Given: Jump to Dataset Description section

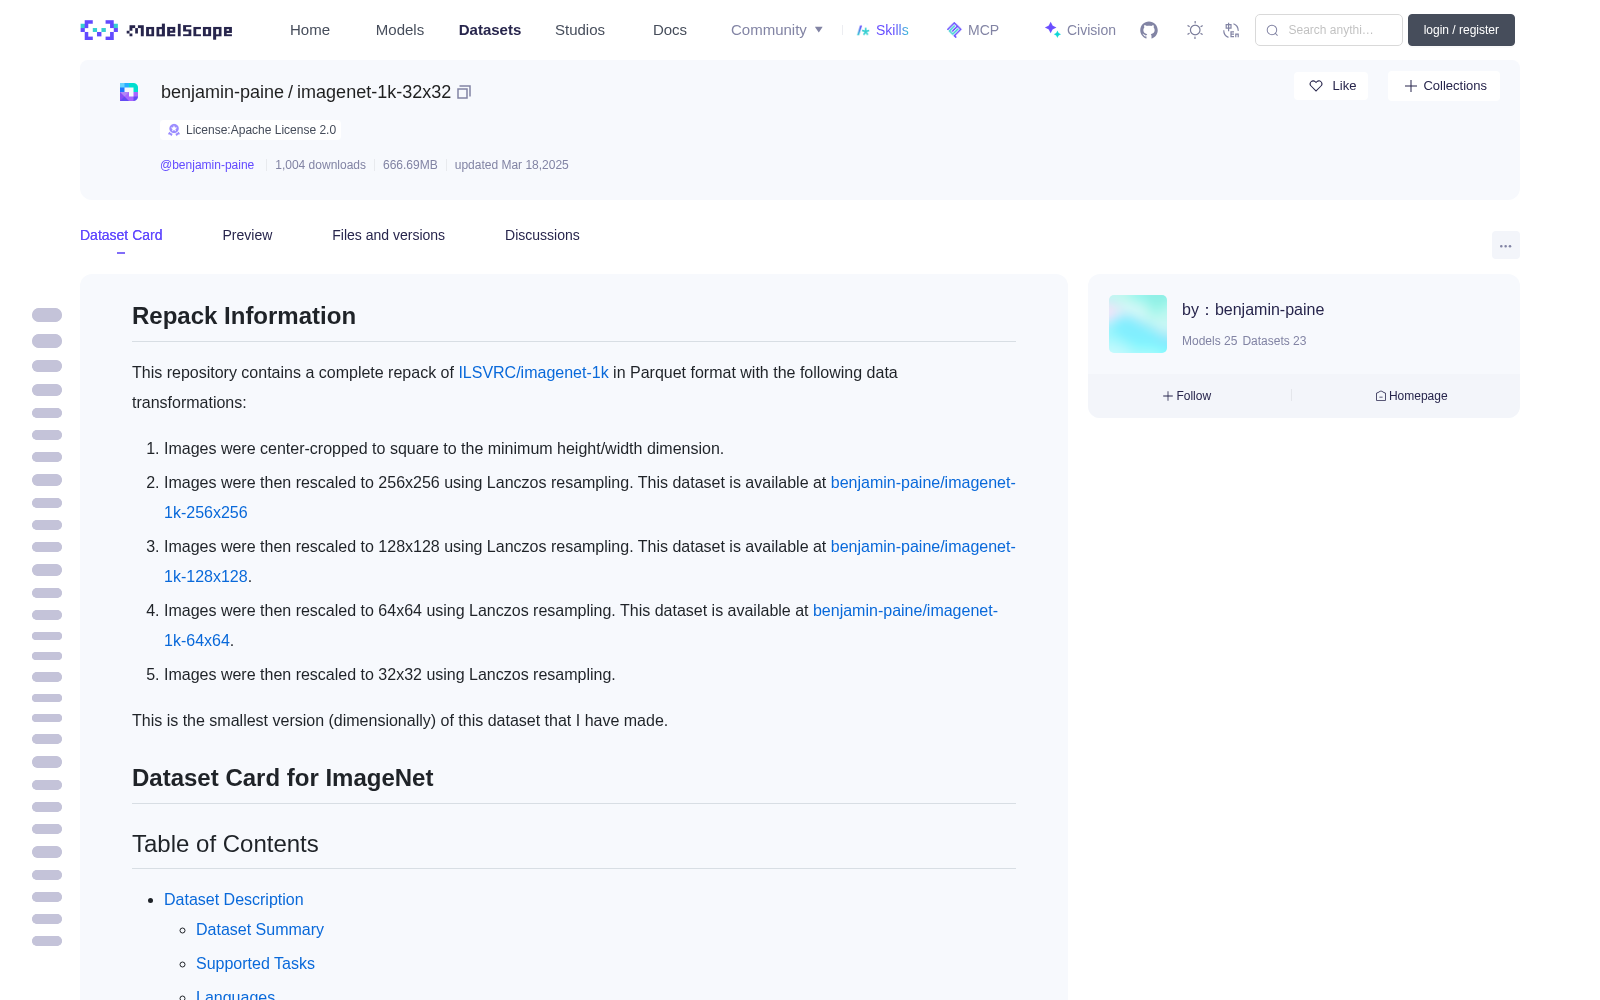Looking at the screenshot, I should [233, 900].
